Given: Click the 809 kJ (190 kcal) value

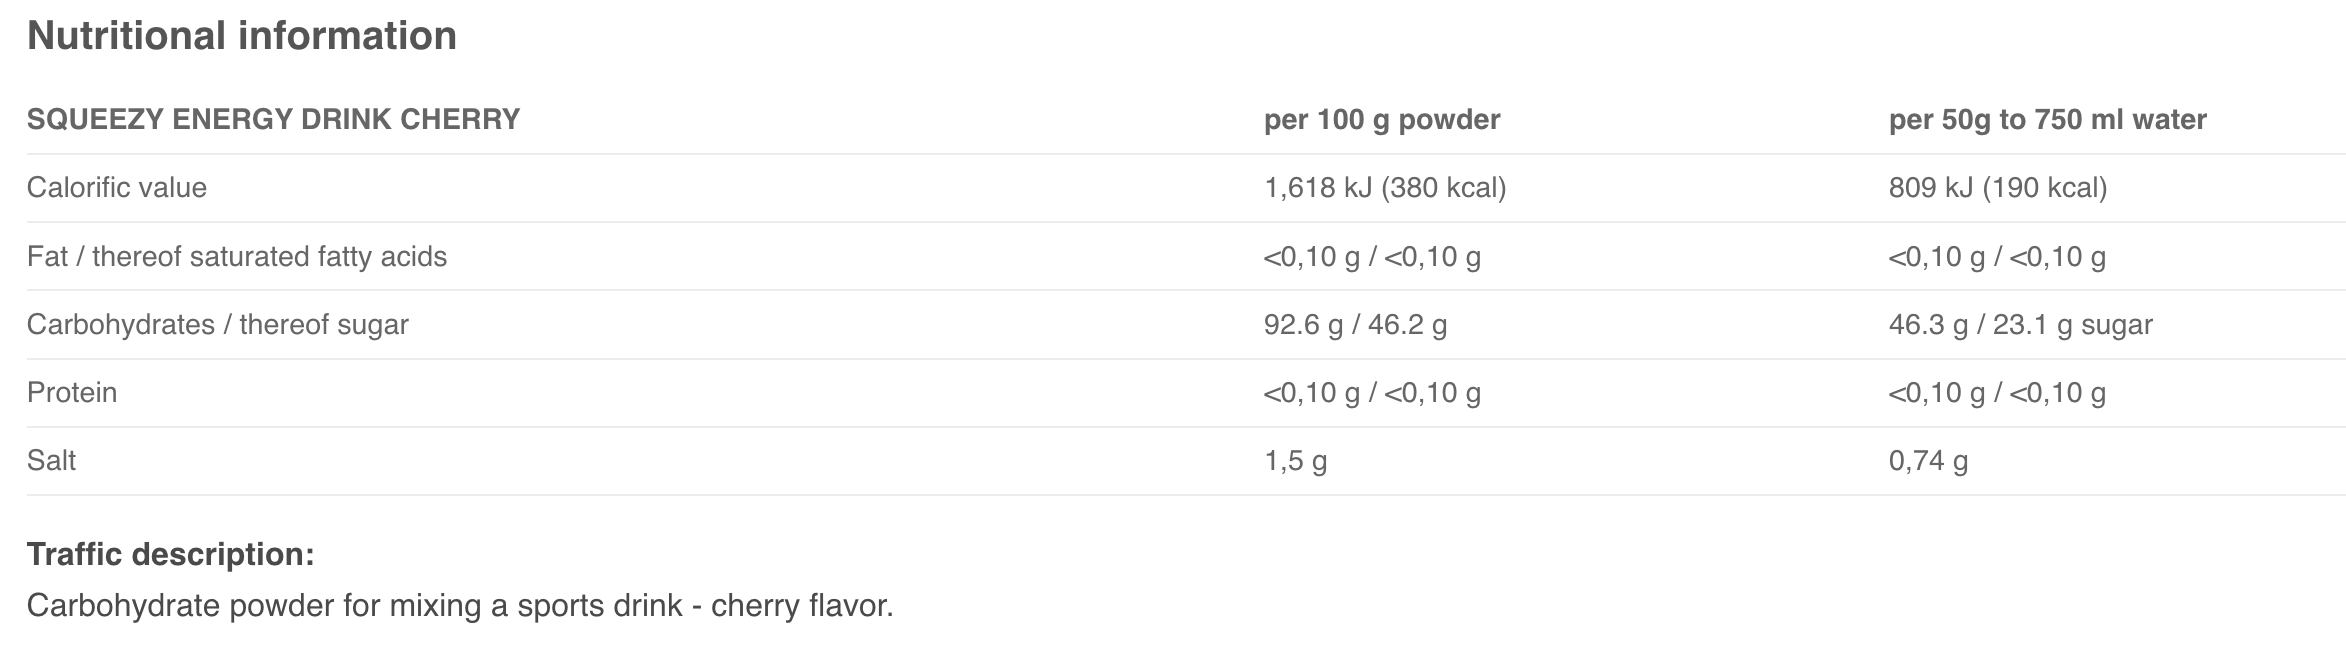Looking at the screenshot, I should point(1997,188).
